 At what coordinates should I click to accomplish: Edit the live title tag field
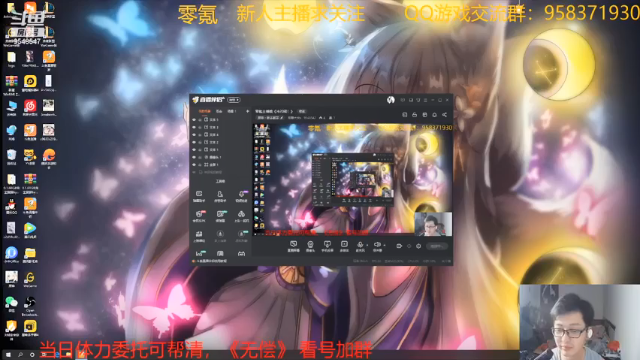(270, 118)
